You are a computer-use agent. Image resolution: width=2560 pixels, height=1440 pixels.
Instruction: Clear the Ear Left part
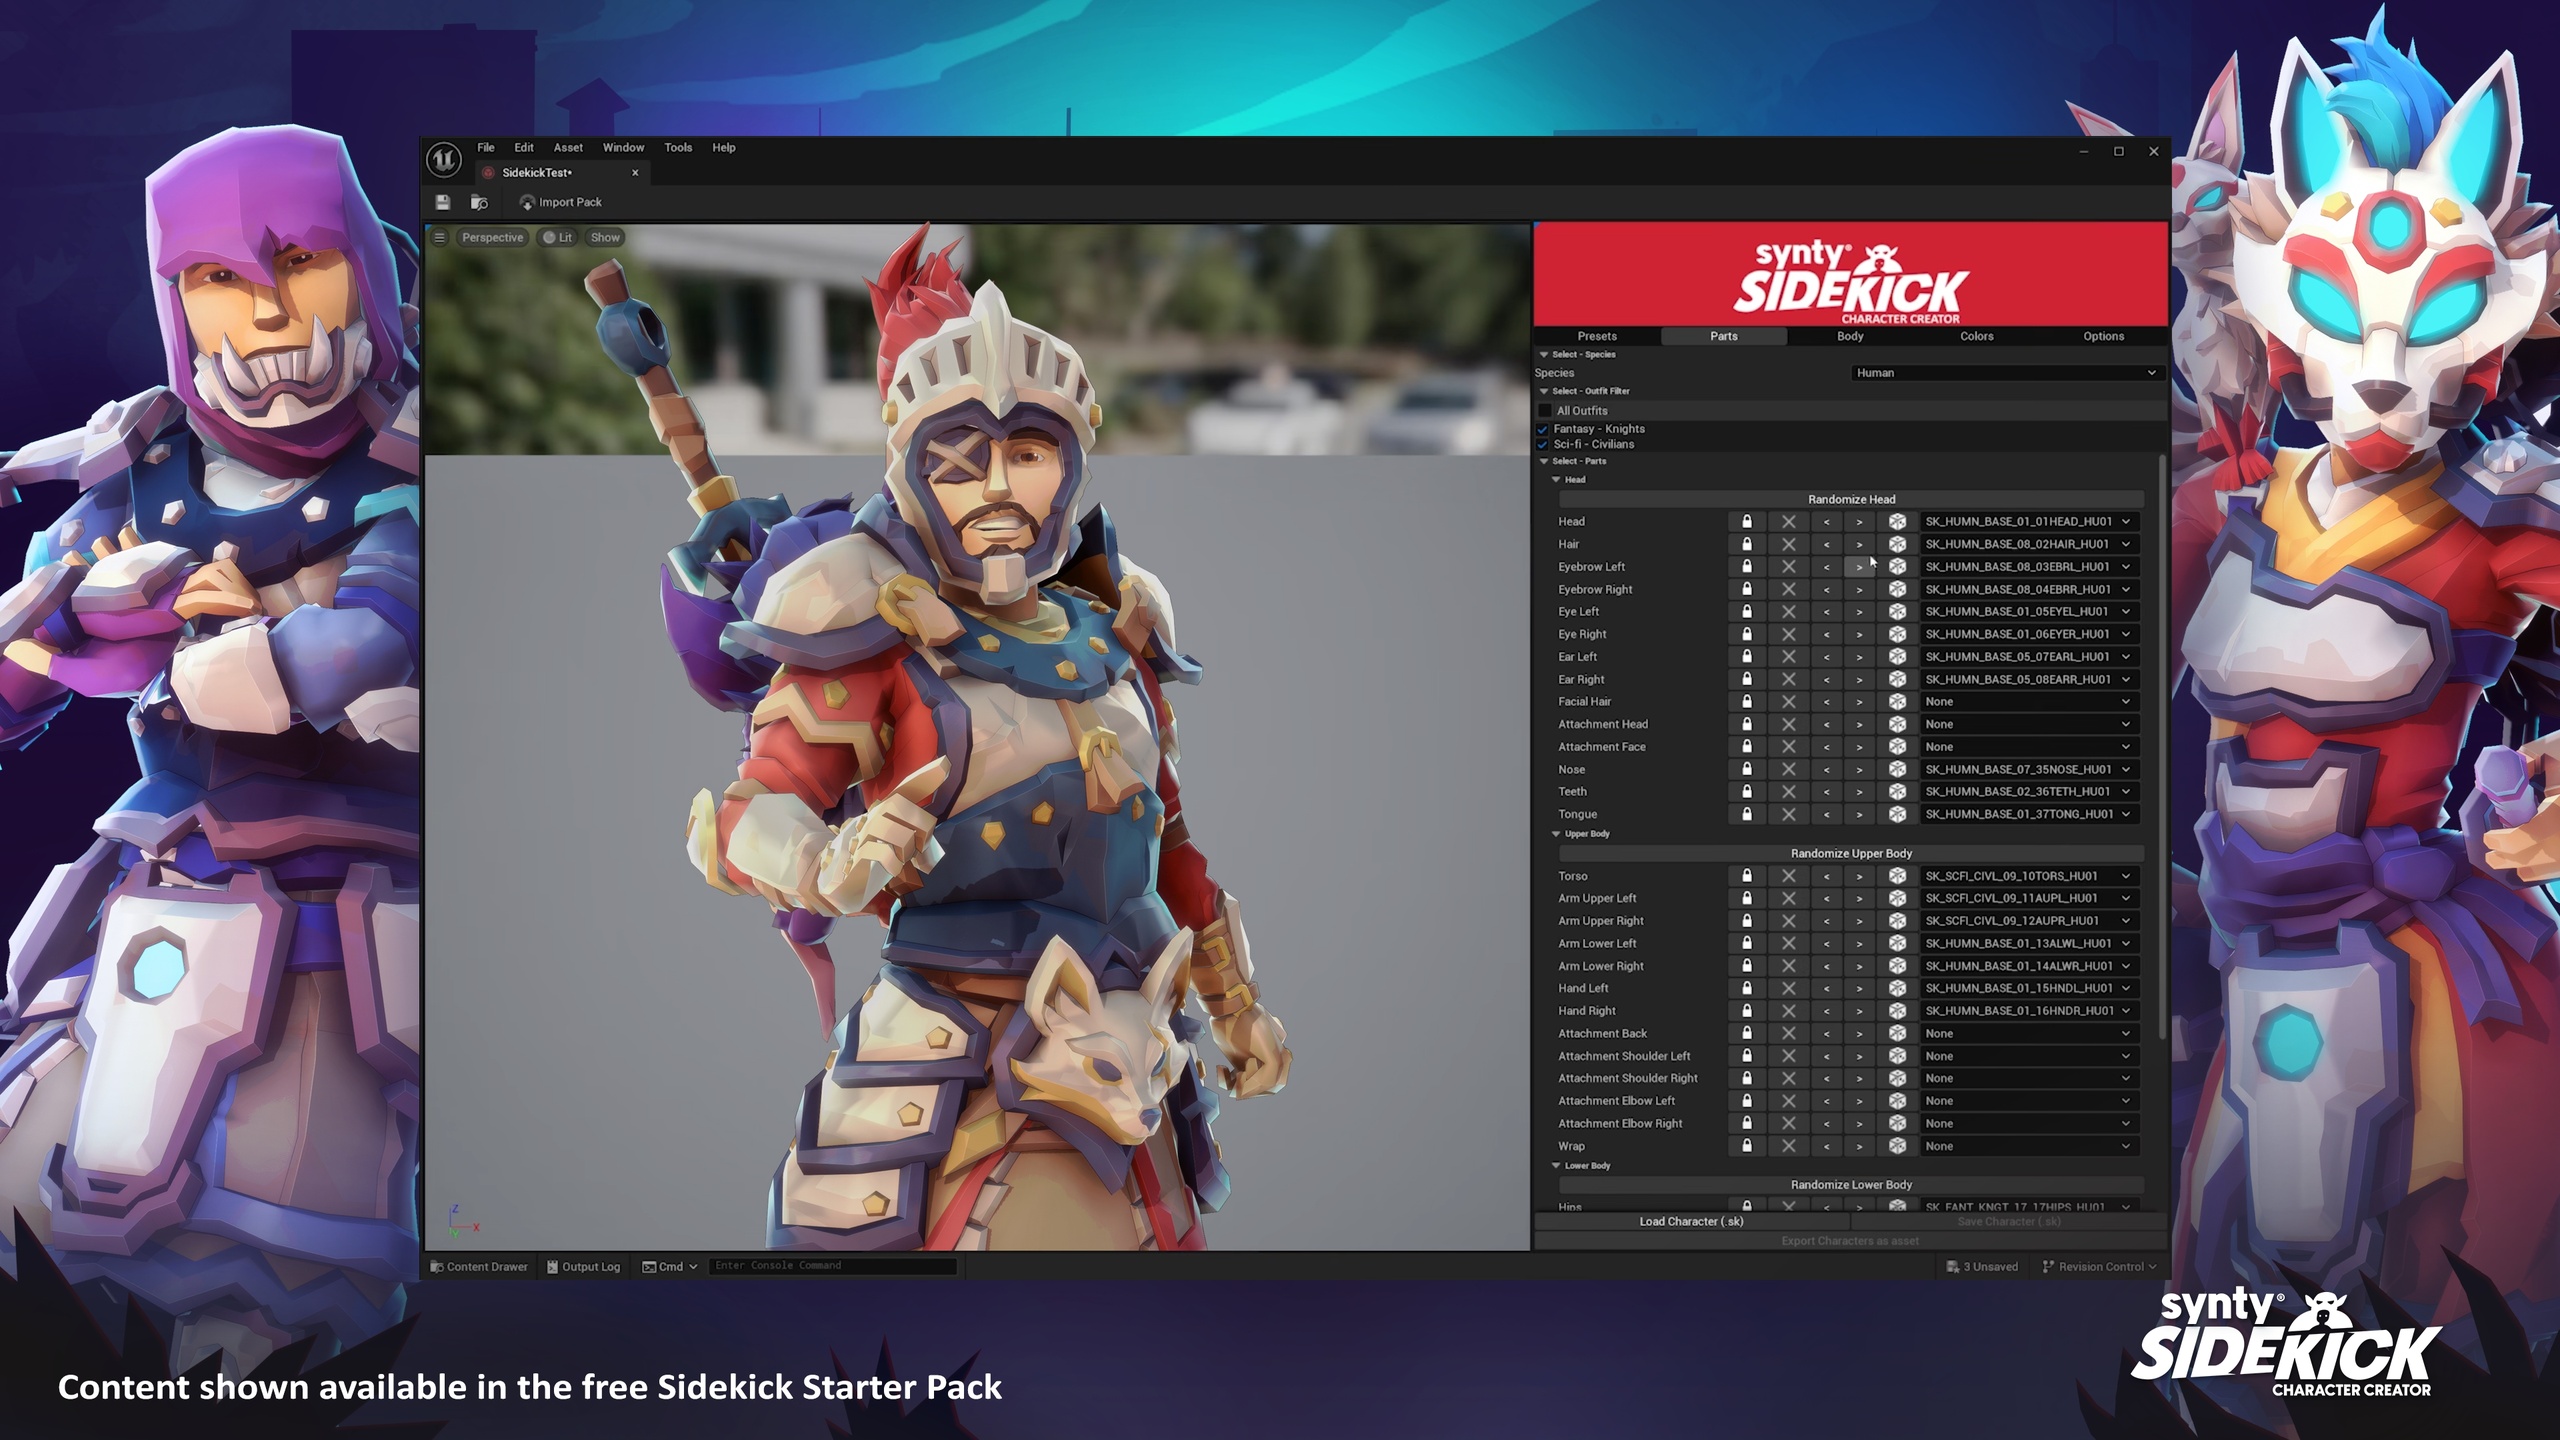[x=1788, y=657]
